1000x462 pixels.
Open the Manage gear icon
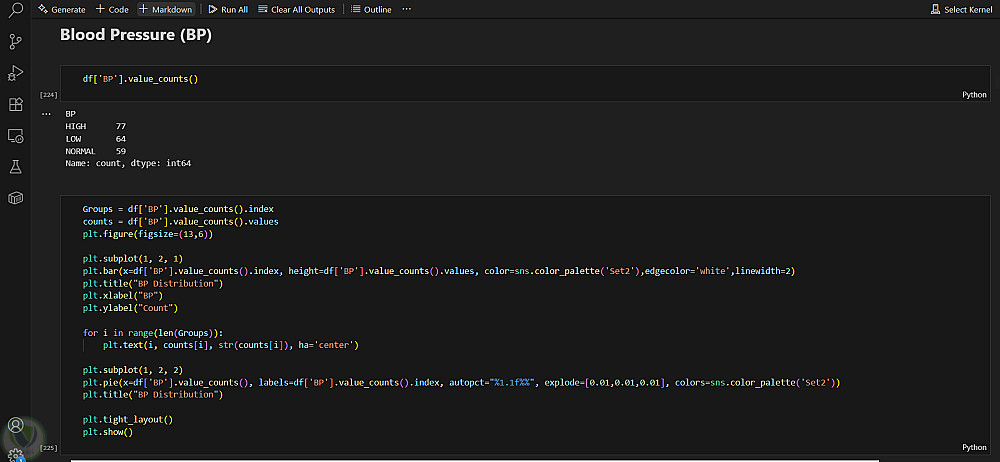(x=15, y=454)
